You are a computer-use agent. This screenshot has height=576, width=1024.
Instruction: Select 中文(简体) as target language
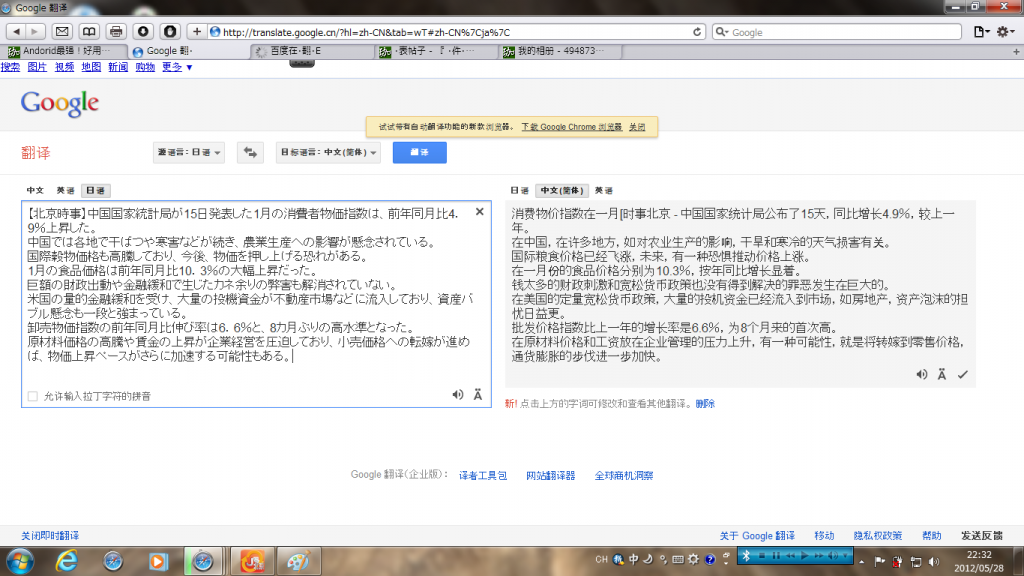(x=562, y=190)
